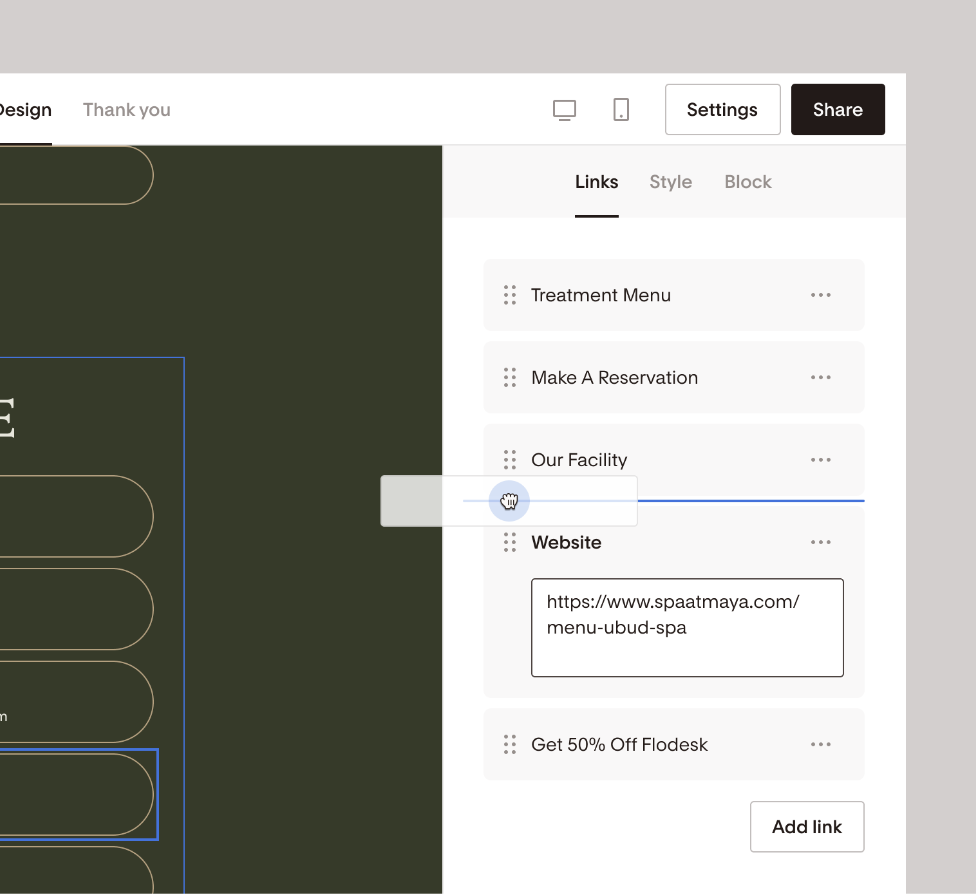Switch to desktop preview icon
Viewport: 976px width, 894px height.
[565, 110]
